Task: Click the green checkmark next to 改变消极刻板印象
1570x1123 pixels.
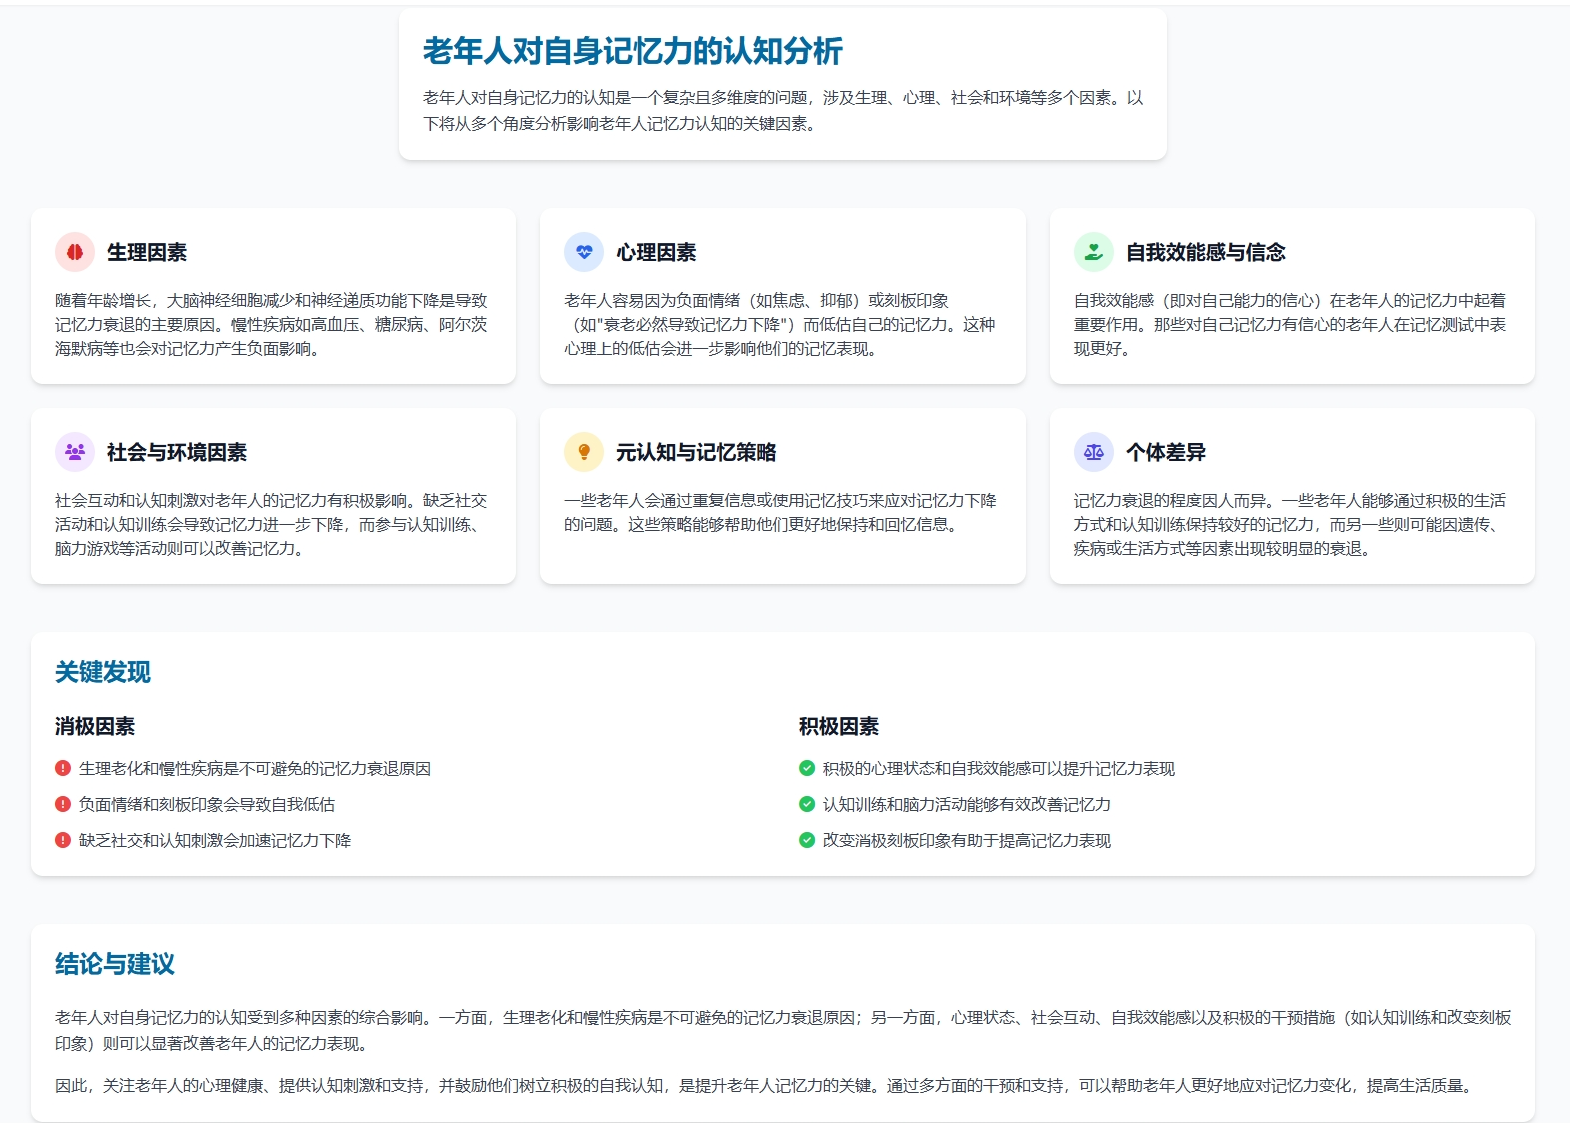Action: (x=807, y=840)
